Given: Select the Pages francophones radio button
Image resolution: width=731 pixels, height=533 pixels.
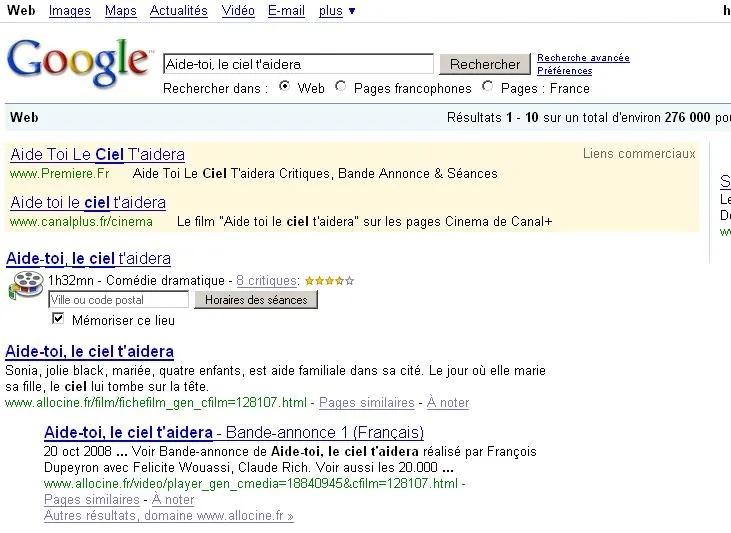Looking at the screenshot, I should 341,86.
